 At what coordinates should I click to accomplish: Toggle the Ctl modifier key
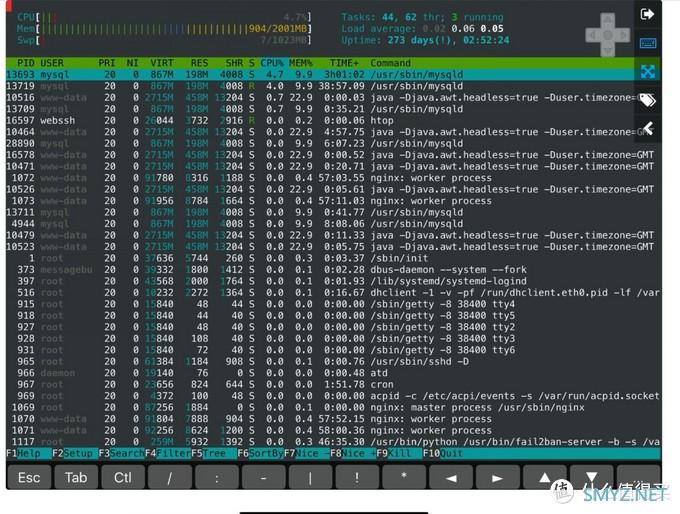123,478
